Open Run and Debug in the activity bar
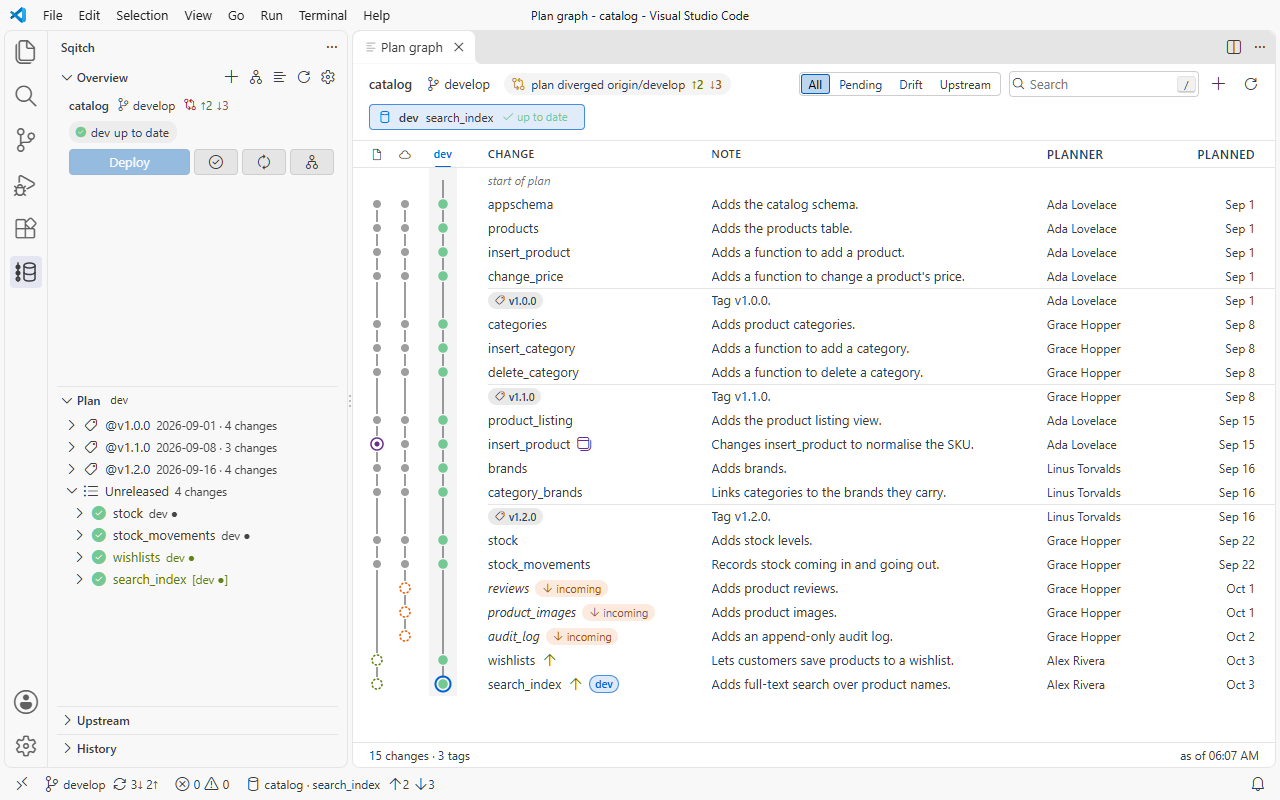Viewport: 1280px width, 800px height. [x=26, y=184]
